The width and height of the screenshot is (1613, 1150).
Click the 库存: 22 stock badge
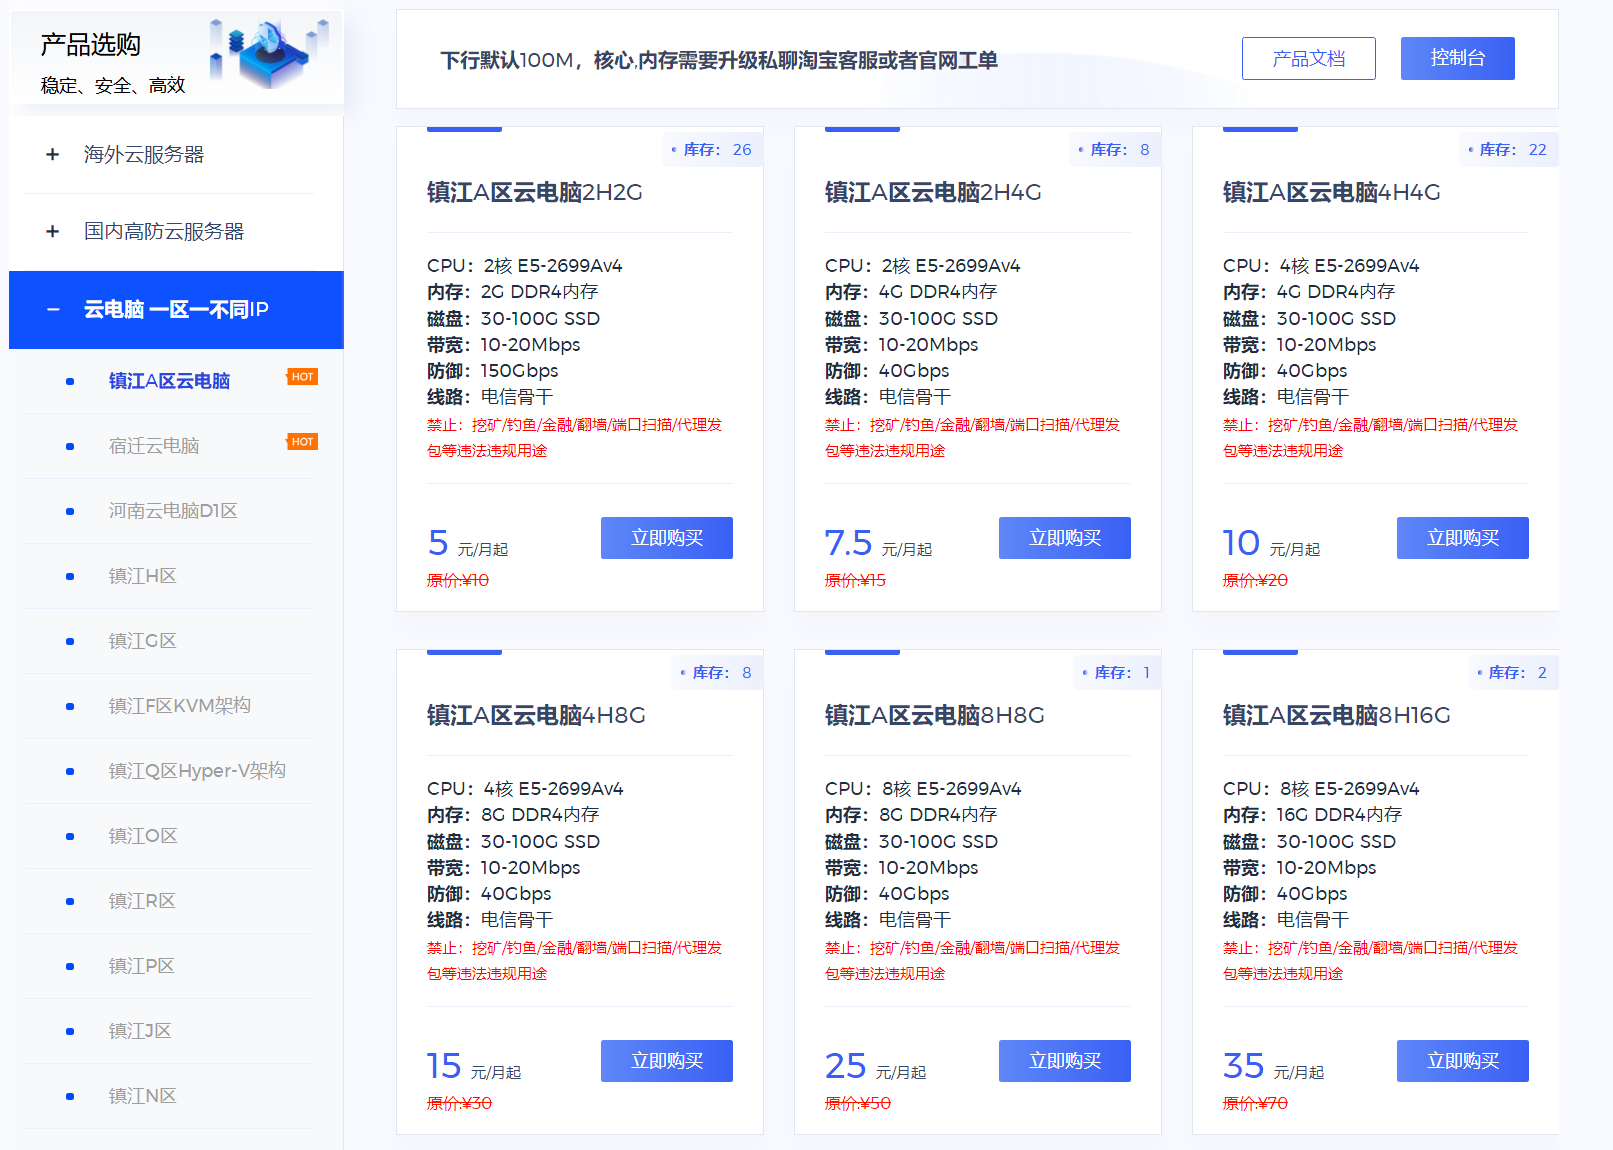point(1509,150)
